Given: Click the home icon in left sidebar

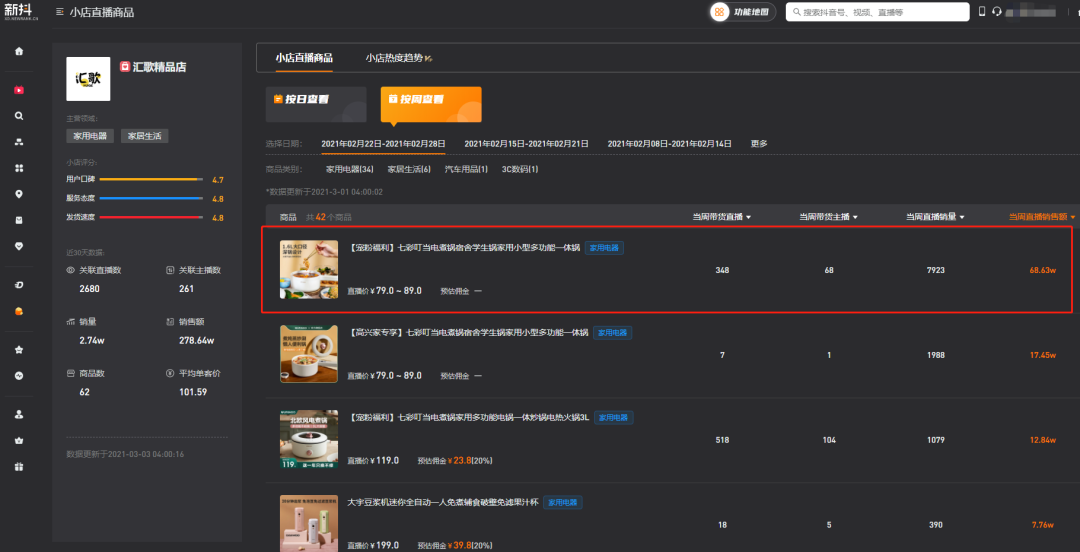Looking at the screenshot, I should tap(18, 51).
